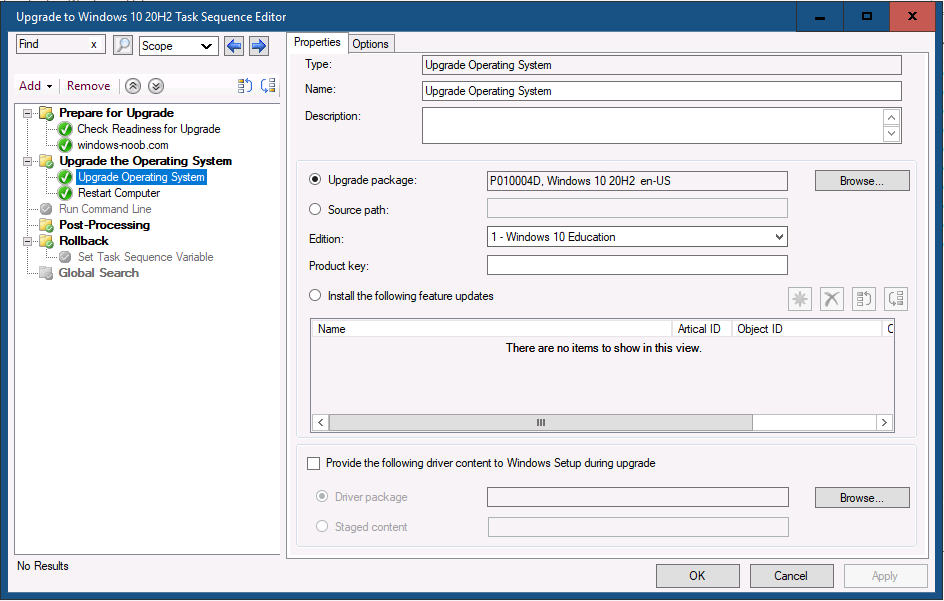Viewport: 944px width, 601px height.
Task: Clear the Find box with x
Action: pyautogui.click(x=94, y=45)
